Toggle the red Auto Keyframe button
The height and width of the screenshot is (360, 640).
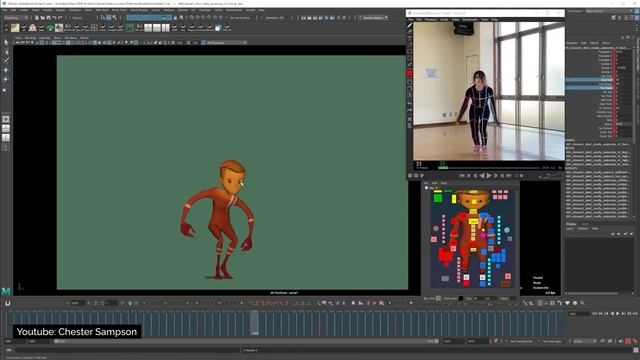628,341
